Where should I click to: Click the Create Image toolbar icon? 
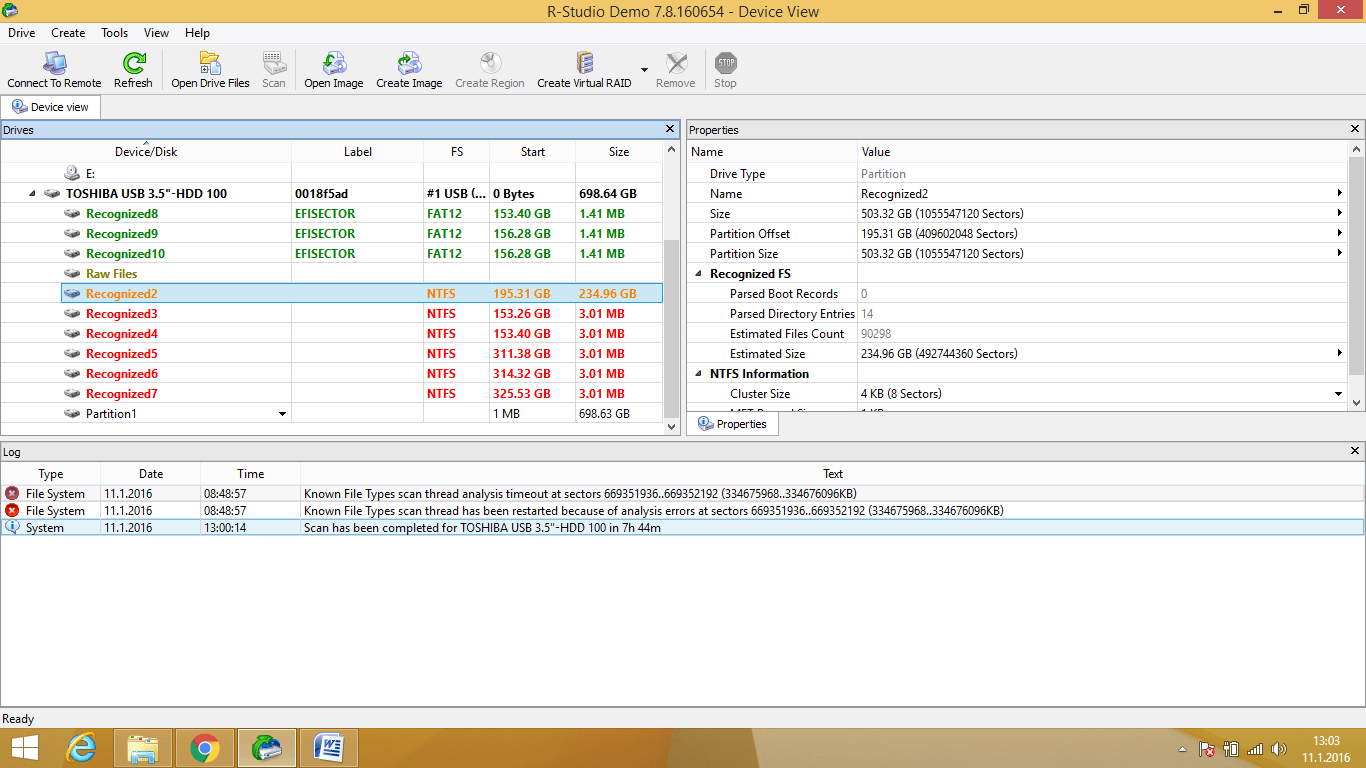[x=409, y=63]
